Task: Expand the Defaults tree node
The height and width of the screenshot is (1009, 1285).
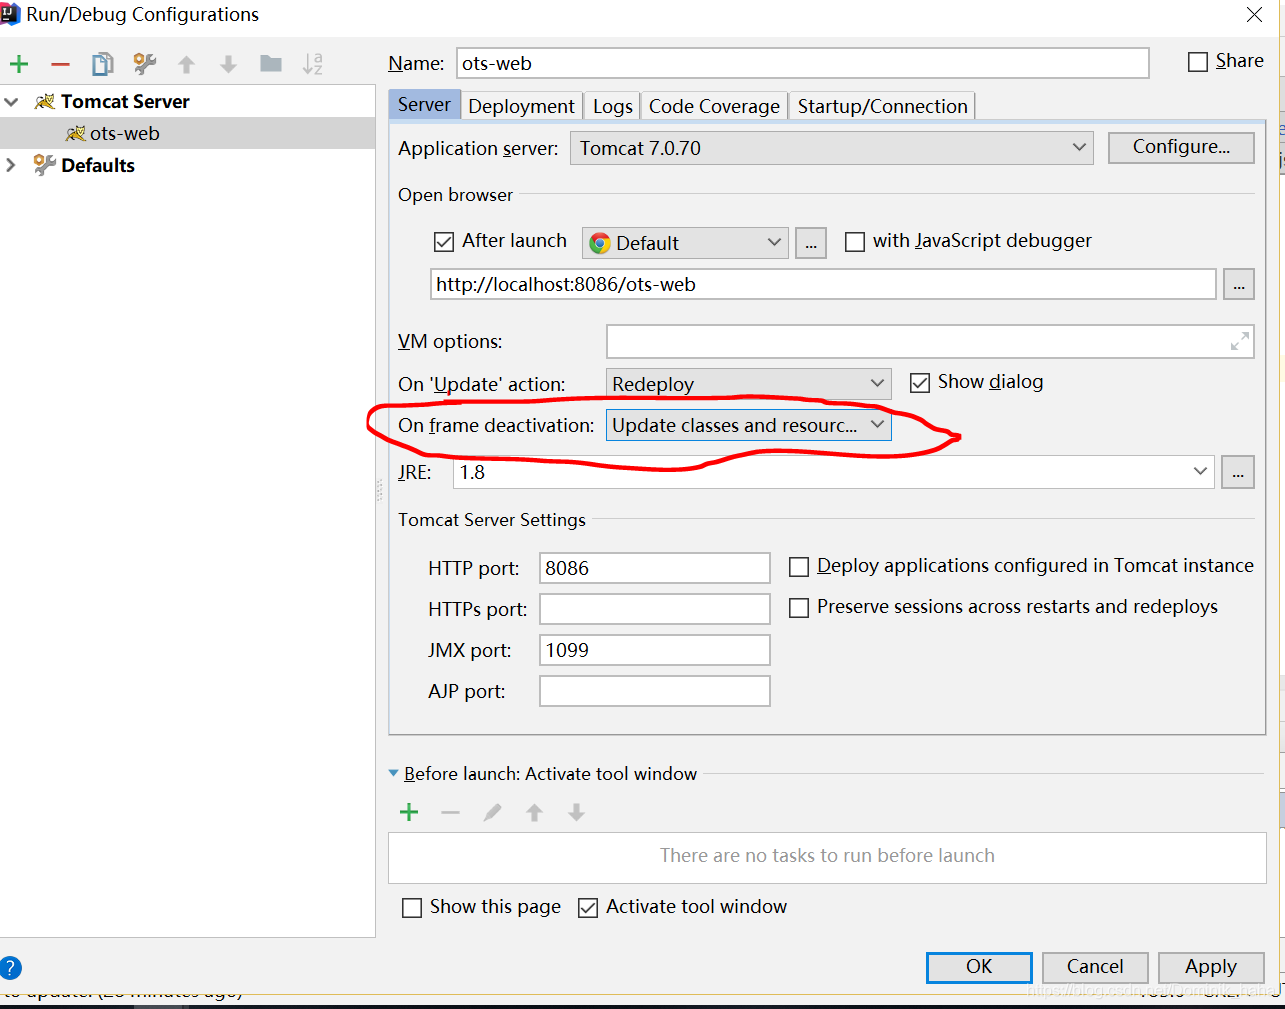Action: 11,165
